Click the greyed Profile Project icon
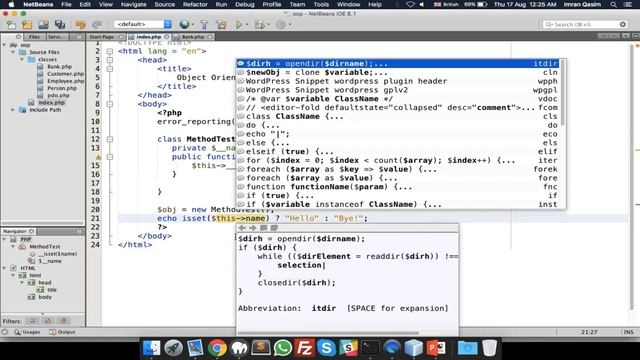This screenshot has height=360, width=640. click(280, 24)
